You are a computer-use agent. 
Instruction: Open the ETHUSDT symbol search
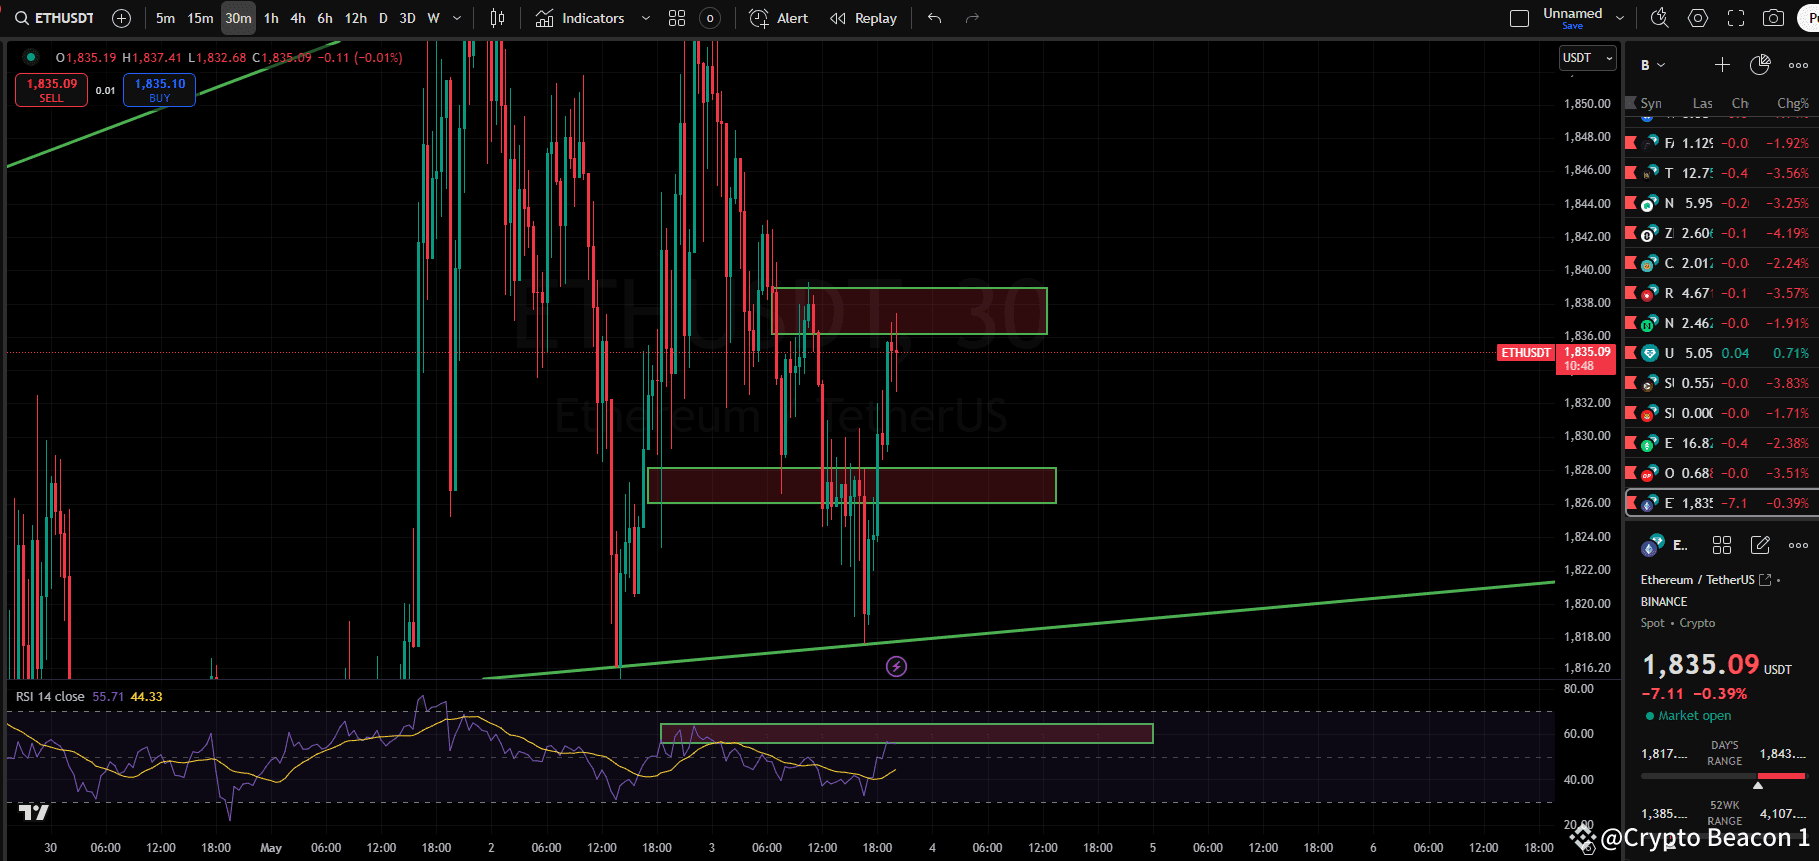coord(56,18)
